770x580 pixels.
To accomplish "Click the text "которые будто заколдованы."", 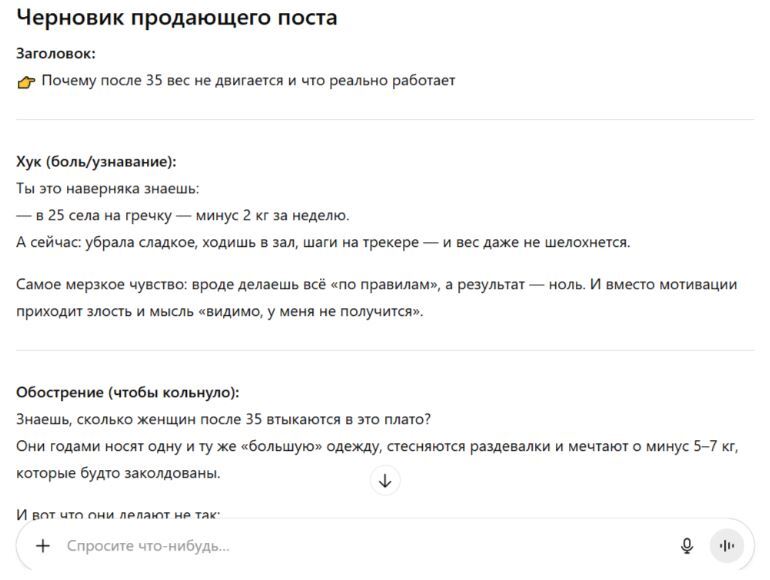I will (x=118, y=473).
